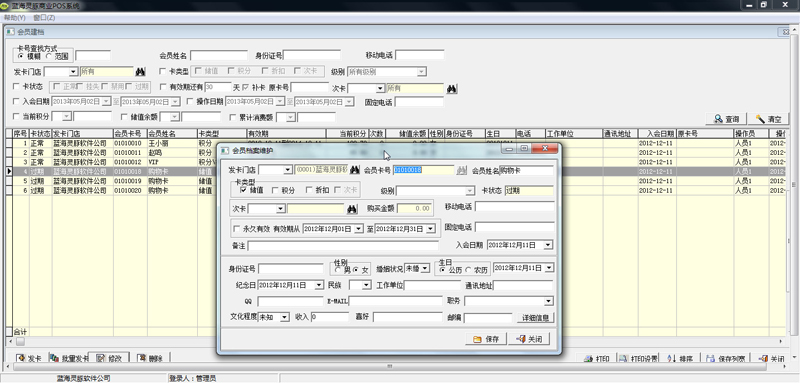Click 会员档案维护 dialog title icon
Viewport: 800px width, 383px height.
pos(225,150)
